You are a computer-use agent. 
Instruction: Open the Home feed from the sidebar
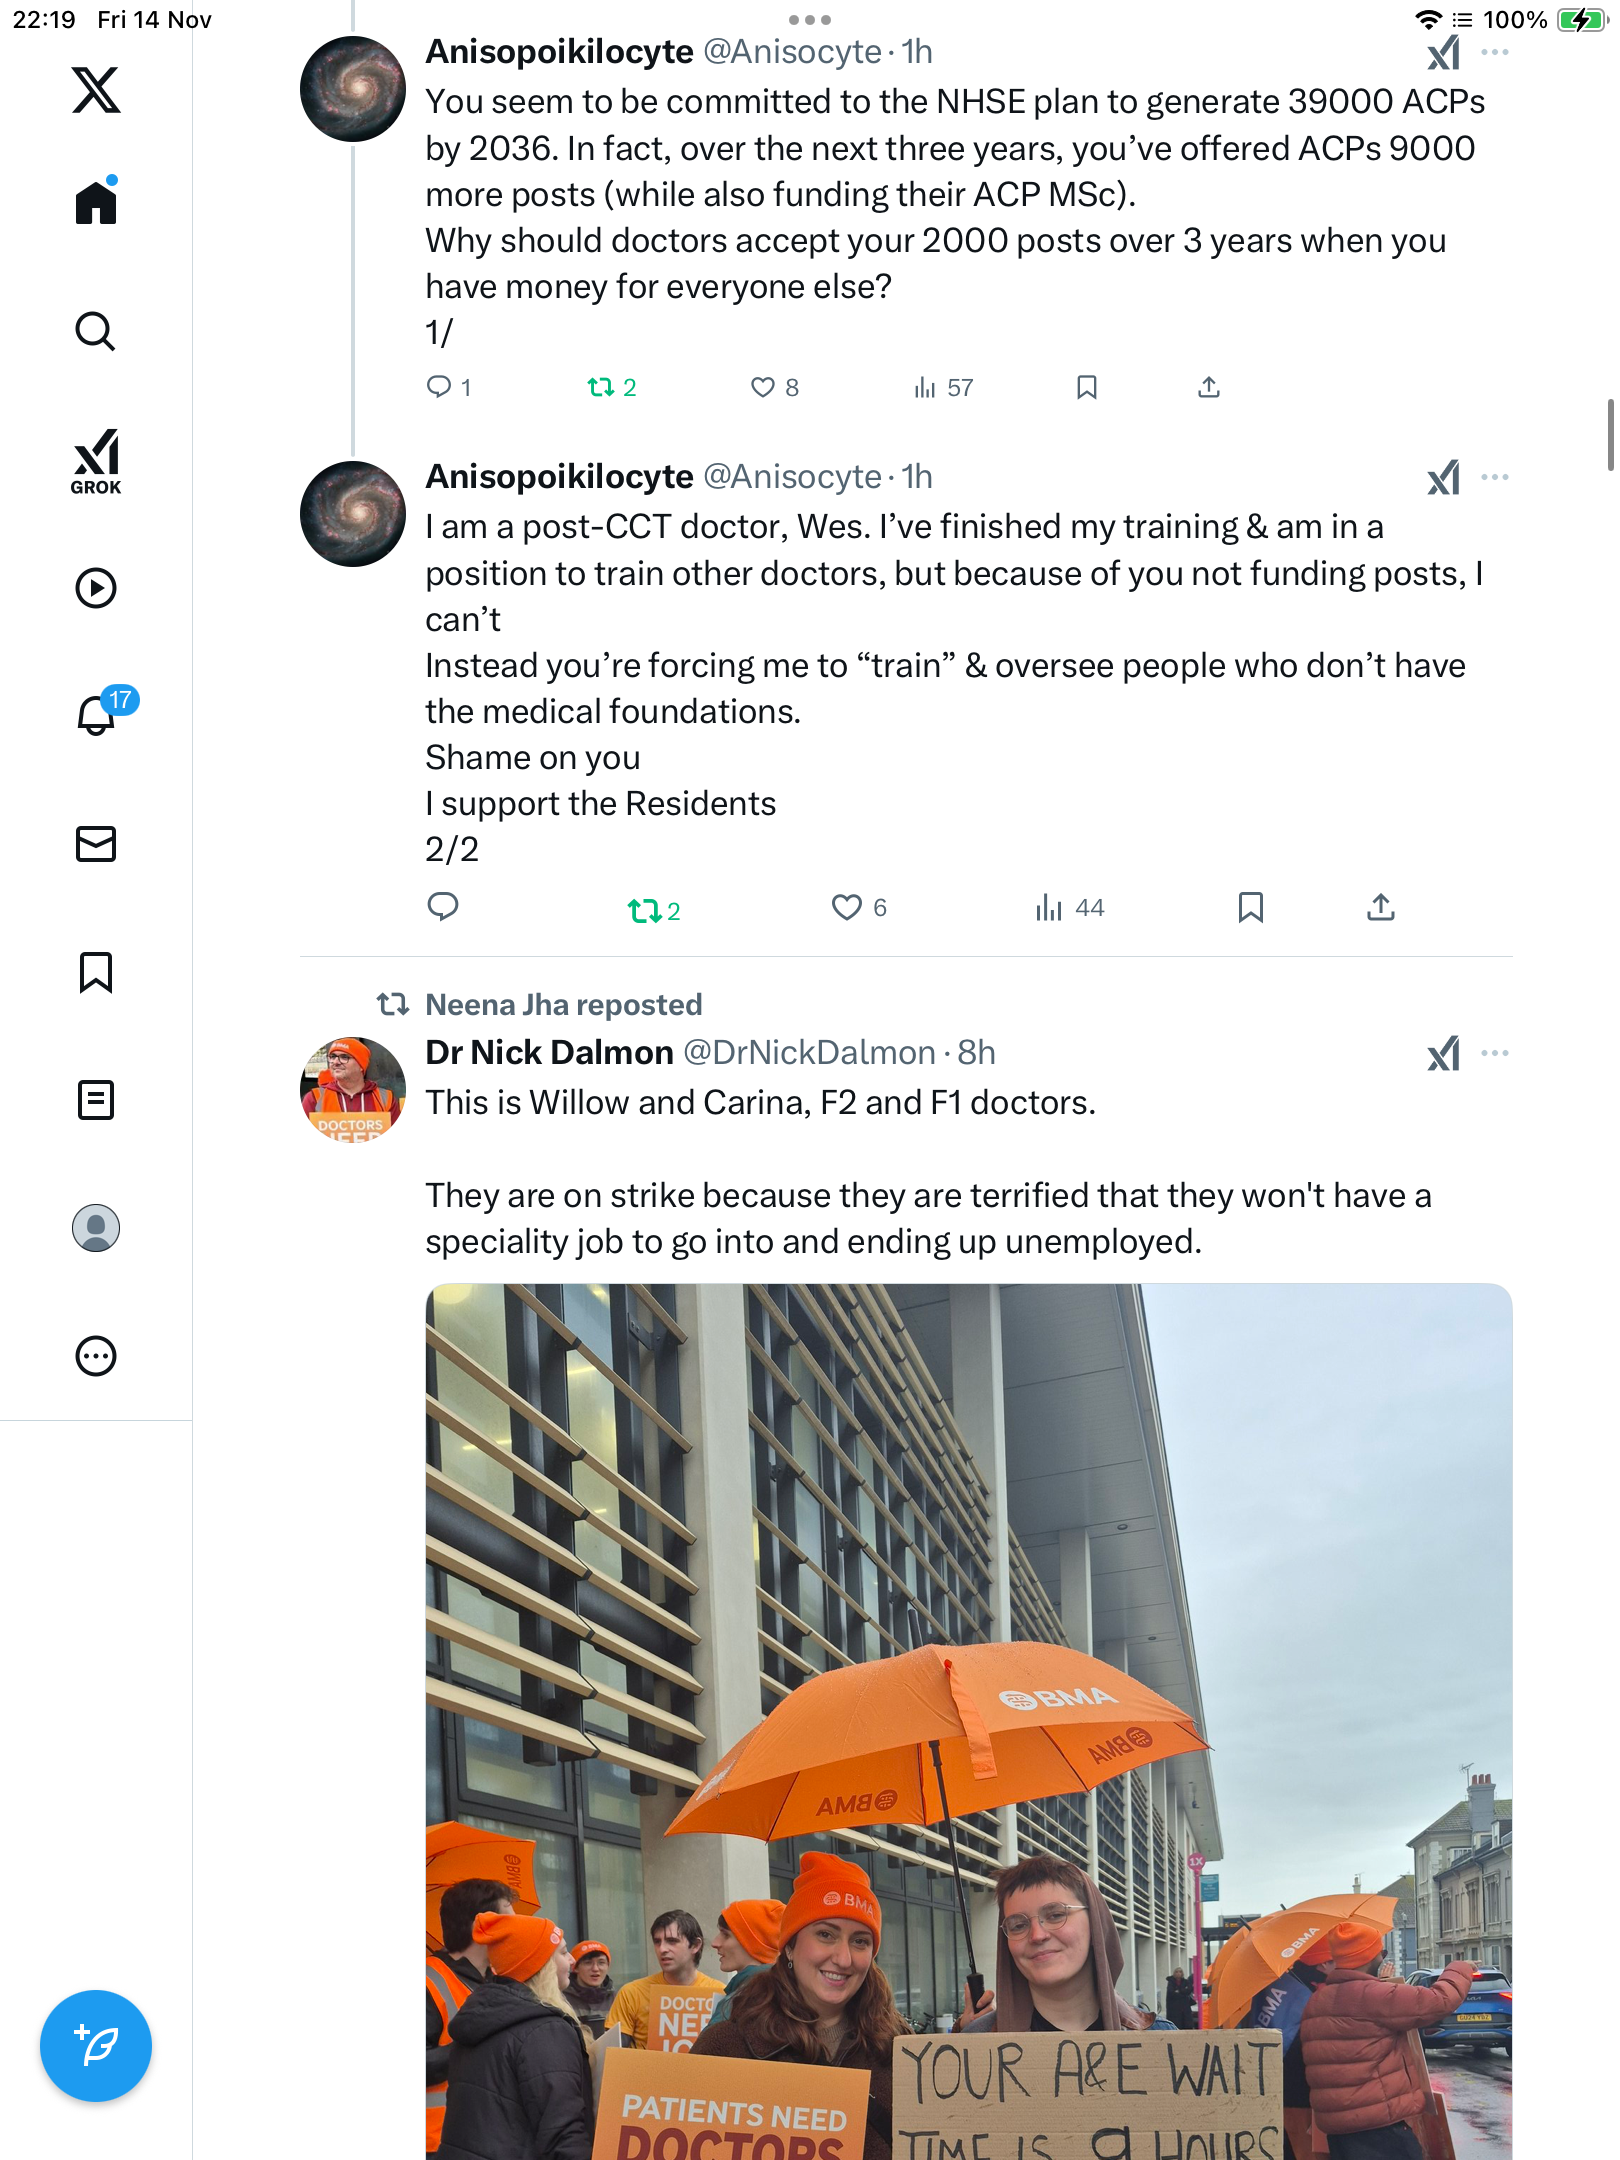pyautogui.click(x=96, y=203)
